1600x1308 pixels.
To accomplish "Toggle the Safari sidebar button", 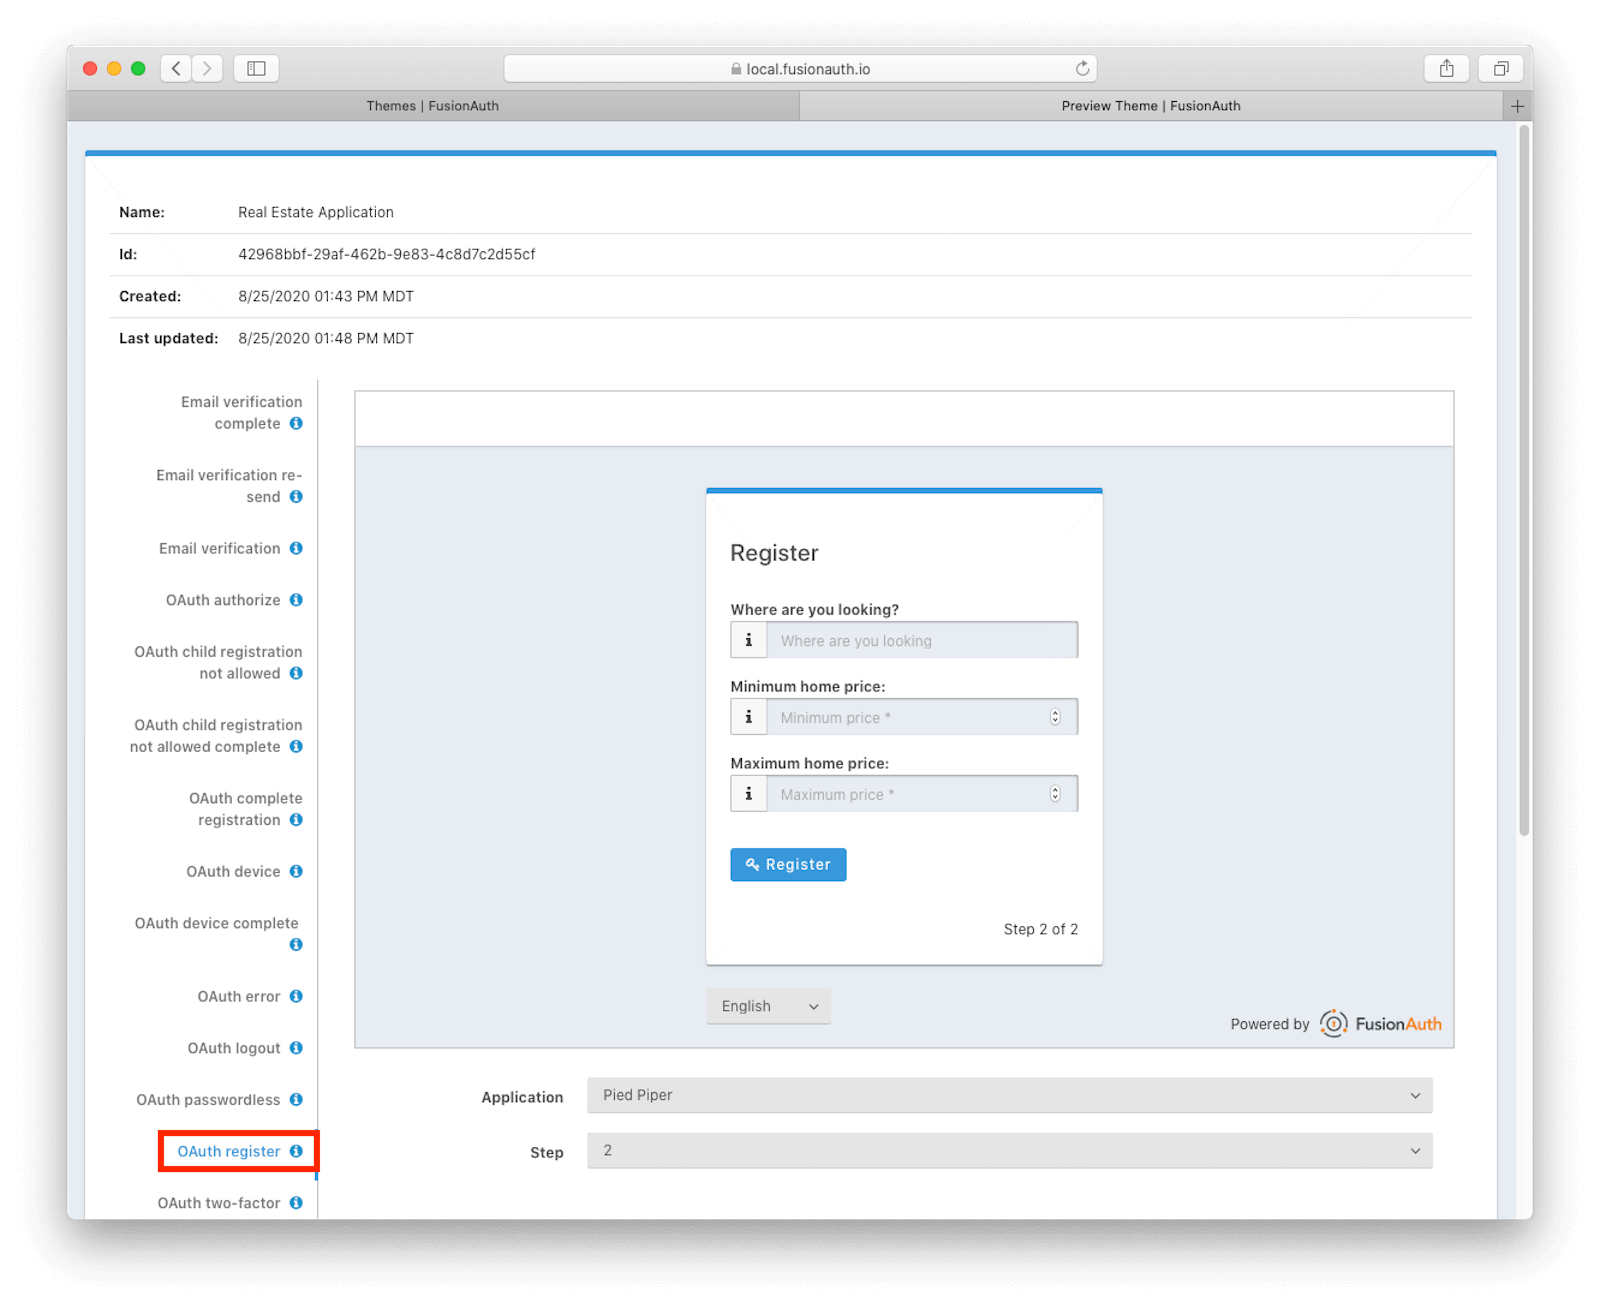I will 256,68.
